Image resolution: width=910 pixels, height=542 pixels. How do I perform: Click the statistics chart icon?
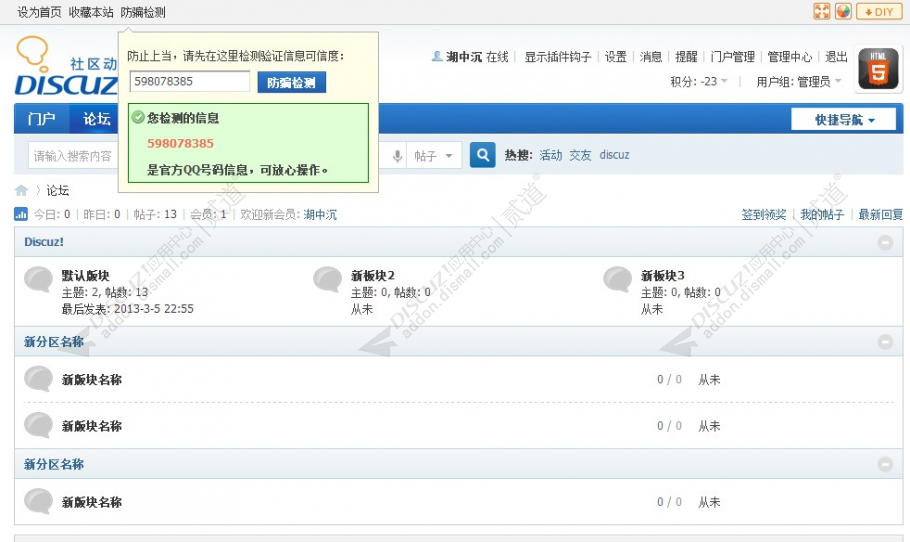21,214
